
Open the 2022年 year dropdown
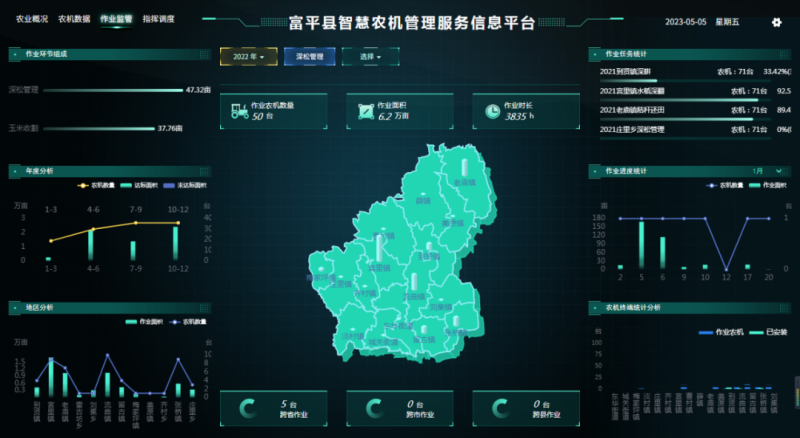248,57
